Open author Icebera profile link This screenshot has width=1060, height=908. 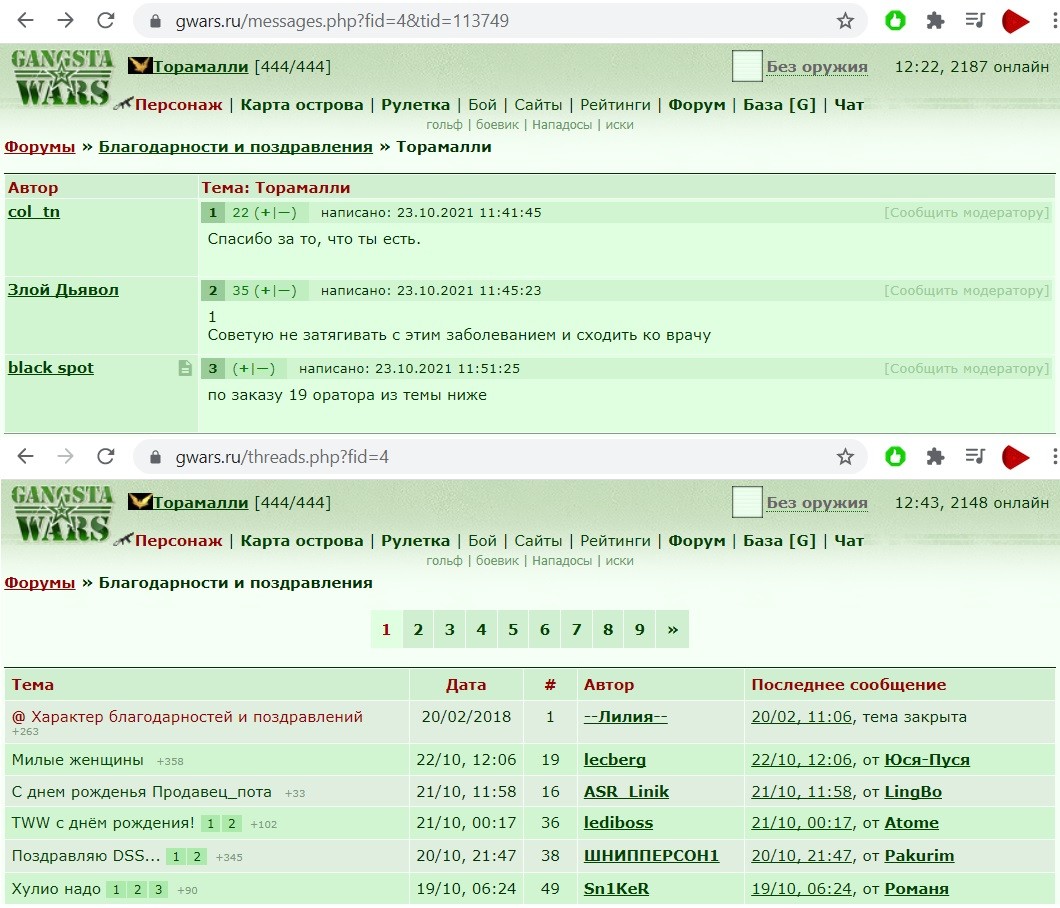(615, 760)
